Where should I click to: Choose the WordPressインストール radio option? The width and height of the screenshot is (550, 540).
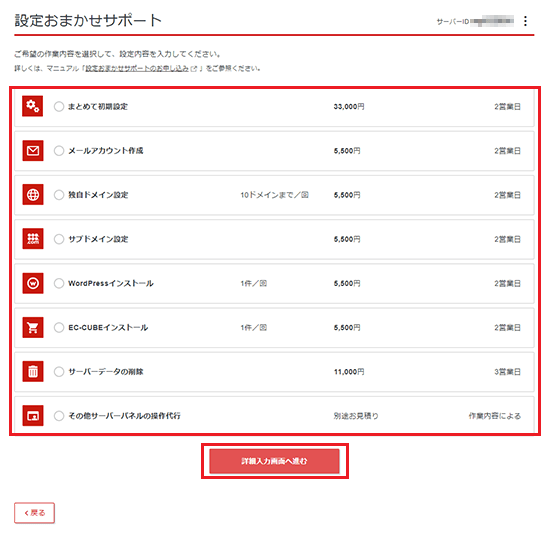tap(59, 283)
